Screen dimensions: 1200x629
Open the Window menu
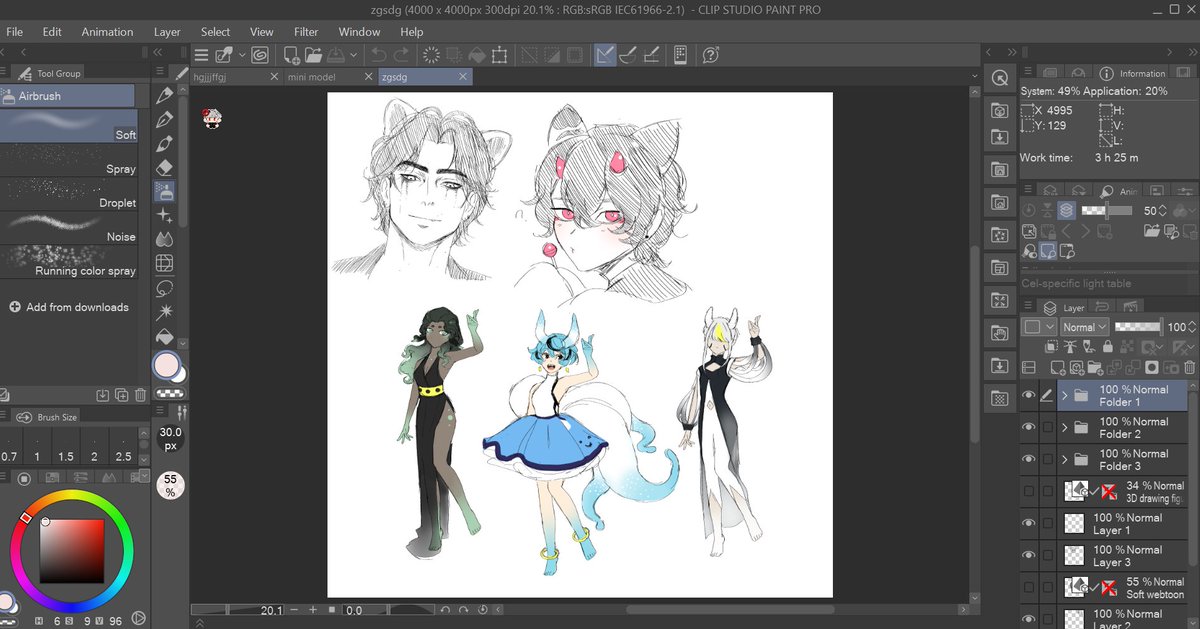click(359, 32)
